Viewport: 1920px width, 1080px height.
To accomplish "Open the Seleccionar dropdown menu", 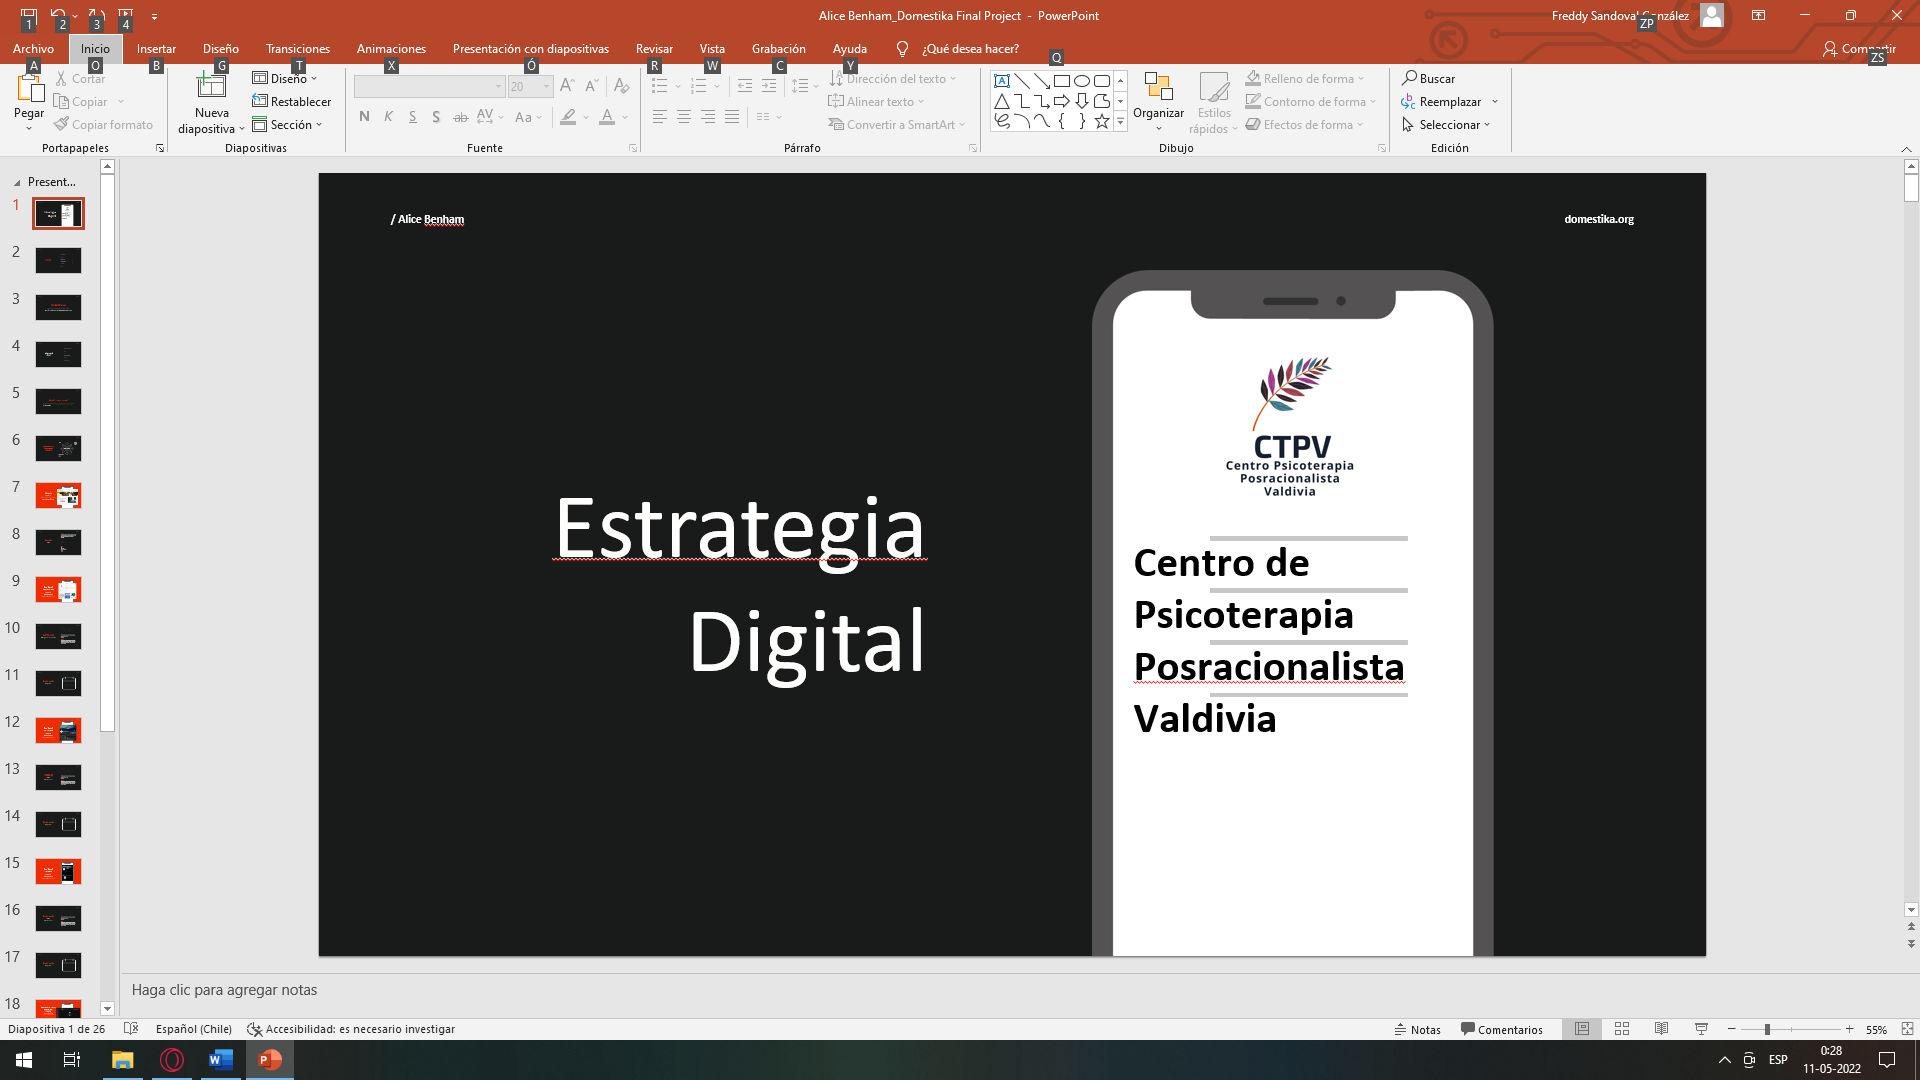I will tap(1447, 125).
